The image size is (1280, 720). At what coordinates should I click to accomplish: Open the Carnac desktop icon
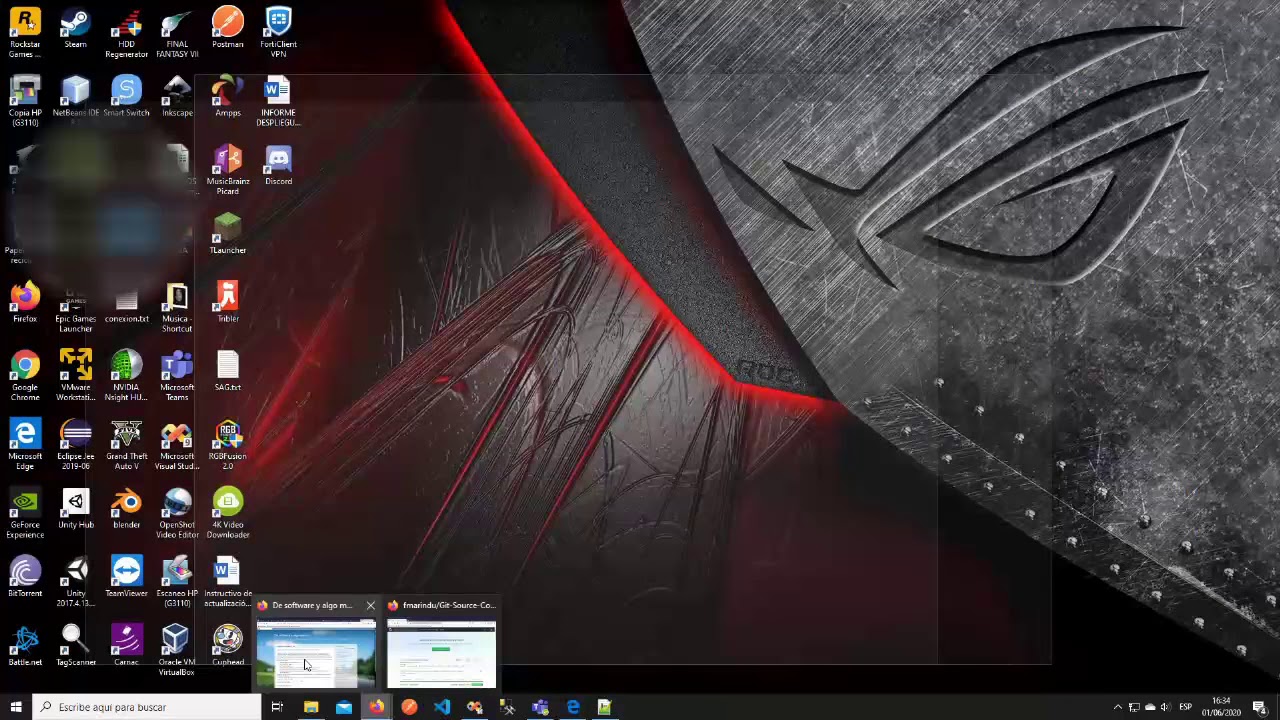coord(126,645)
